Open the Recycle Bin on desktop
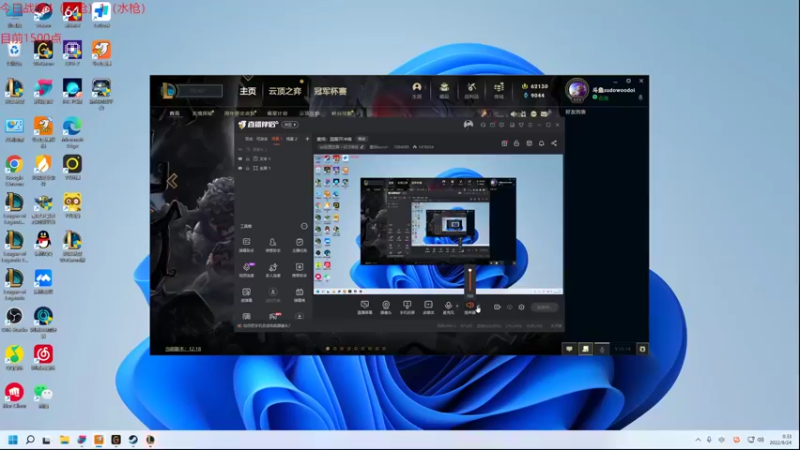Image resolution: width=800 pixels, height=450 pixels. (14, 54)
